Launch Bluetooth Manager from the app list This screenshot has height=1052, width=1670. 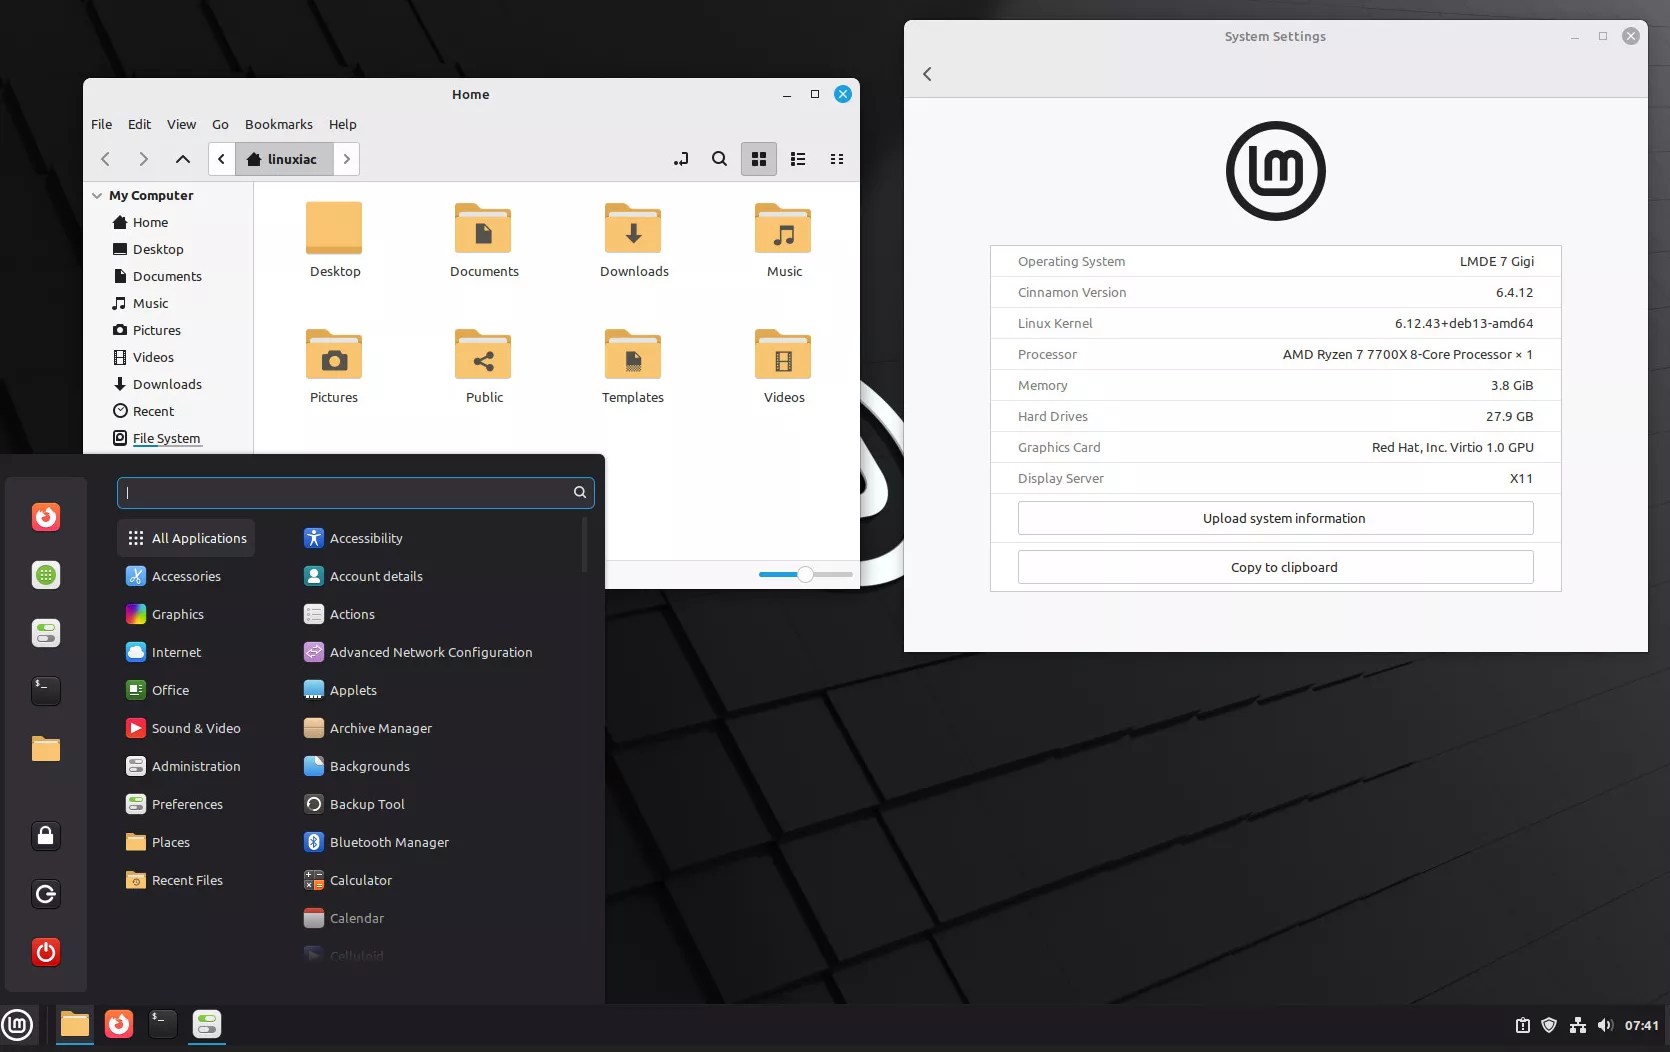coord(389,842)
